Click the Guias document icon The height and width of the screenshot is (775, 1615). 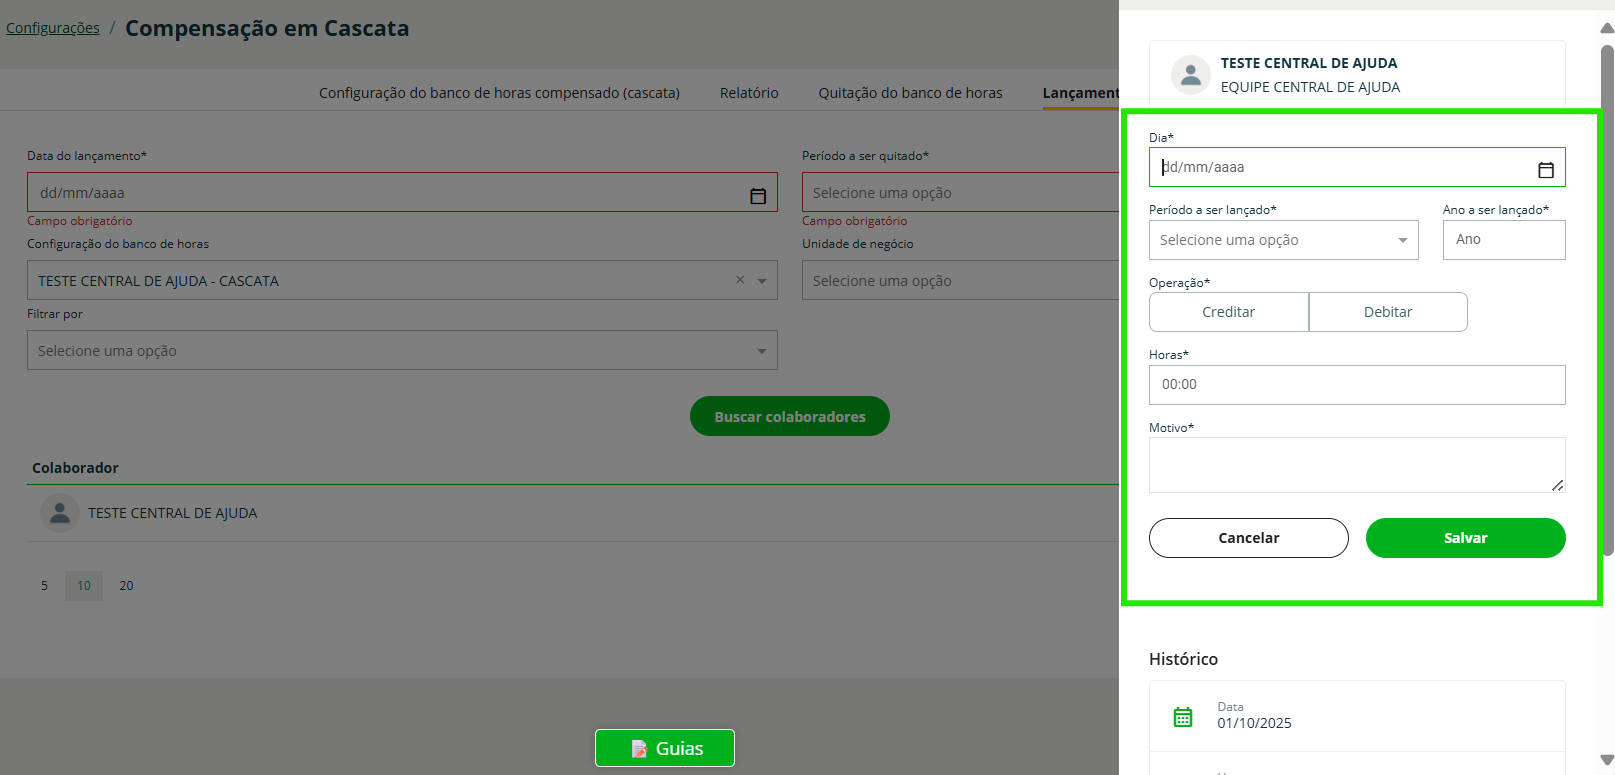click(639, 748)
